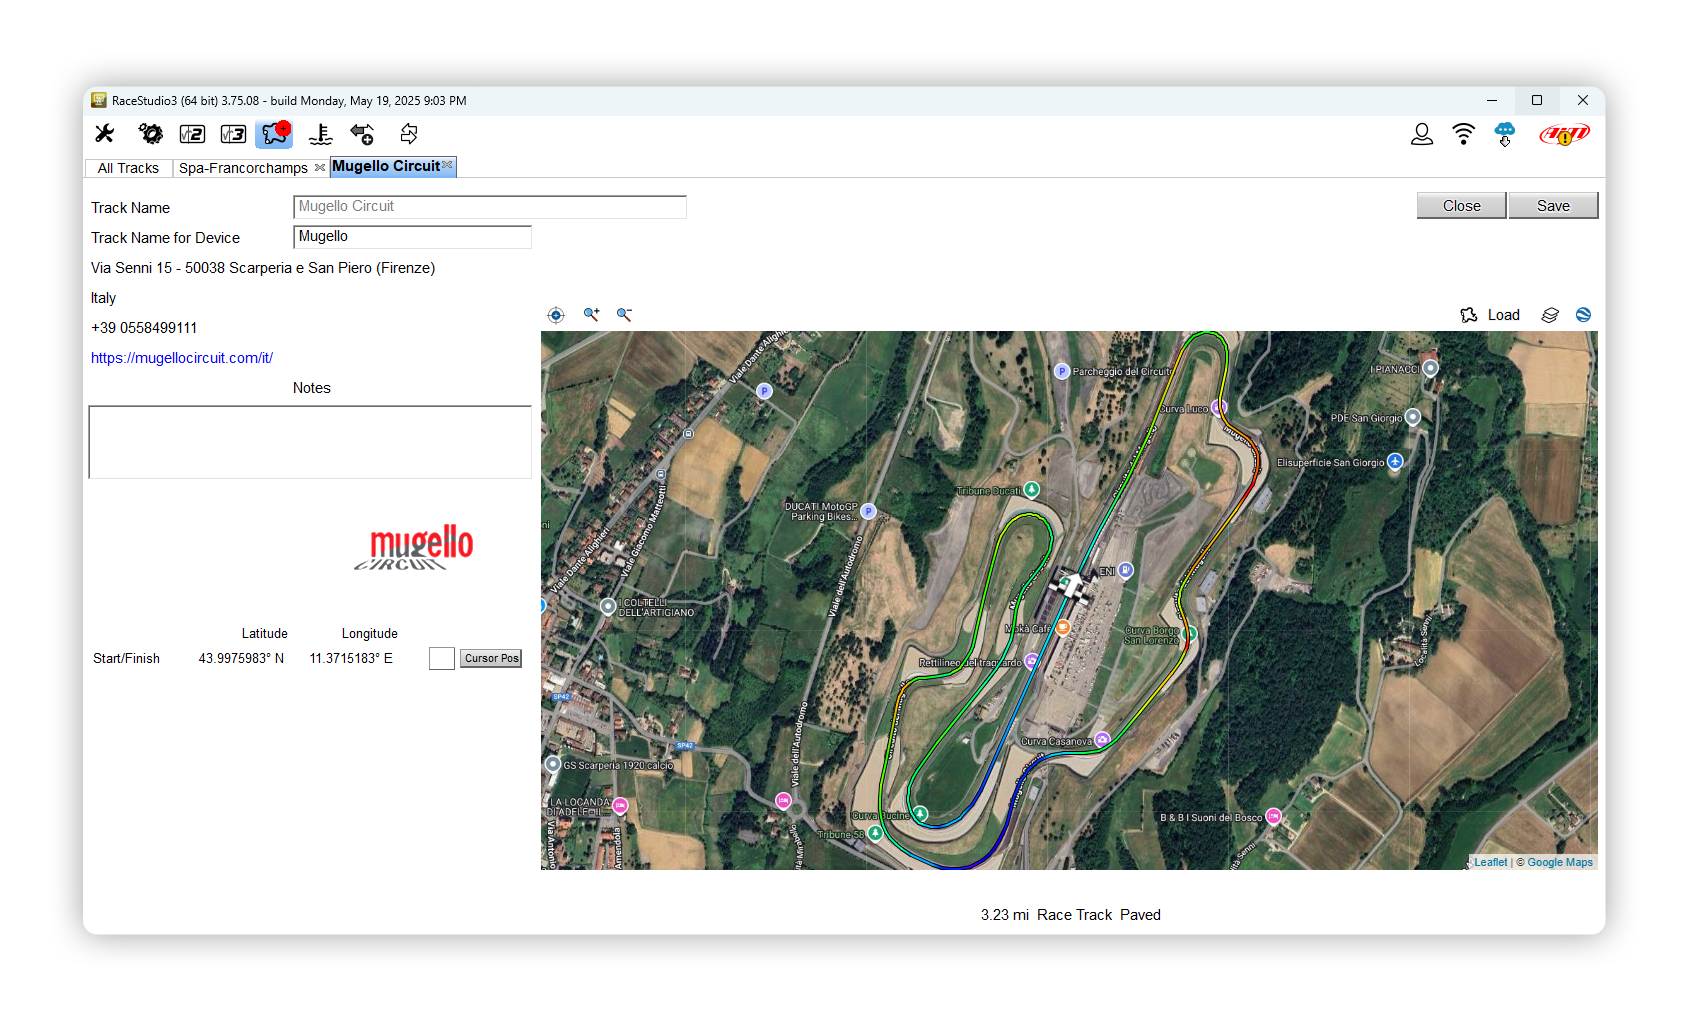Open the temperature calibration icon
Viewport: 1695px width, 1030px height.
320,134
